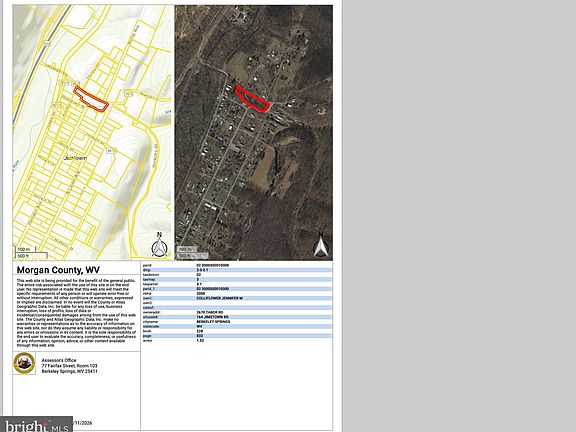
Task: Open the yellow parcel boundary map
Action: coord(92,133)
